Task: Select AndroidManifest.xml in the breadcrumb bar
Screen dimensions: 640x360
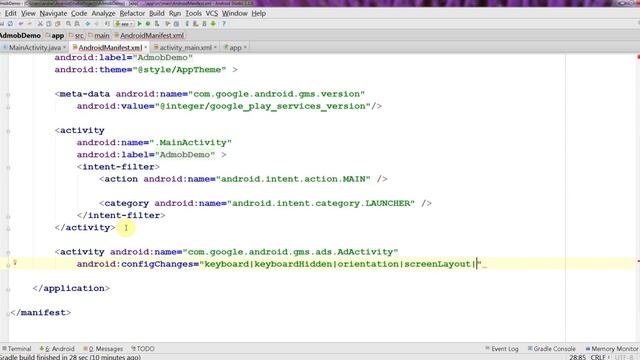Action: click(x=149, y=36)
